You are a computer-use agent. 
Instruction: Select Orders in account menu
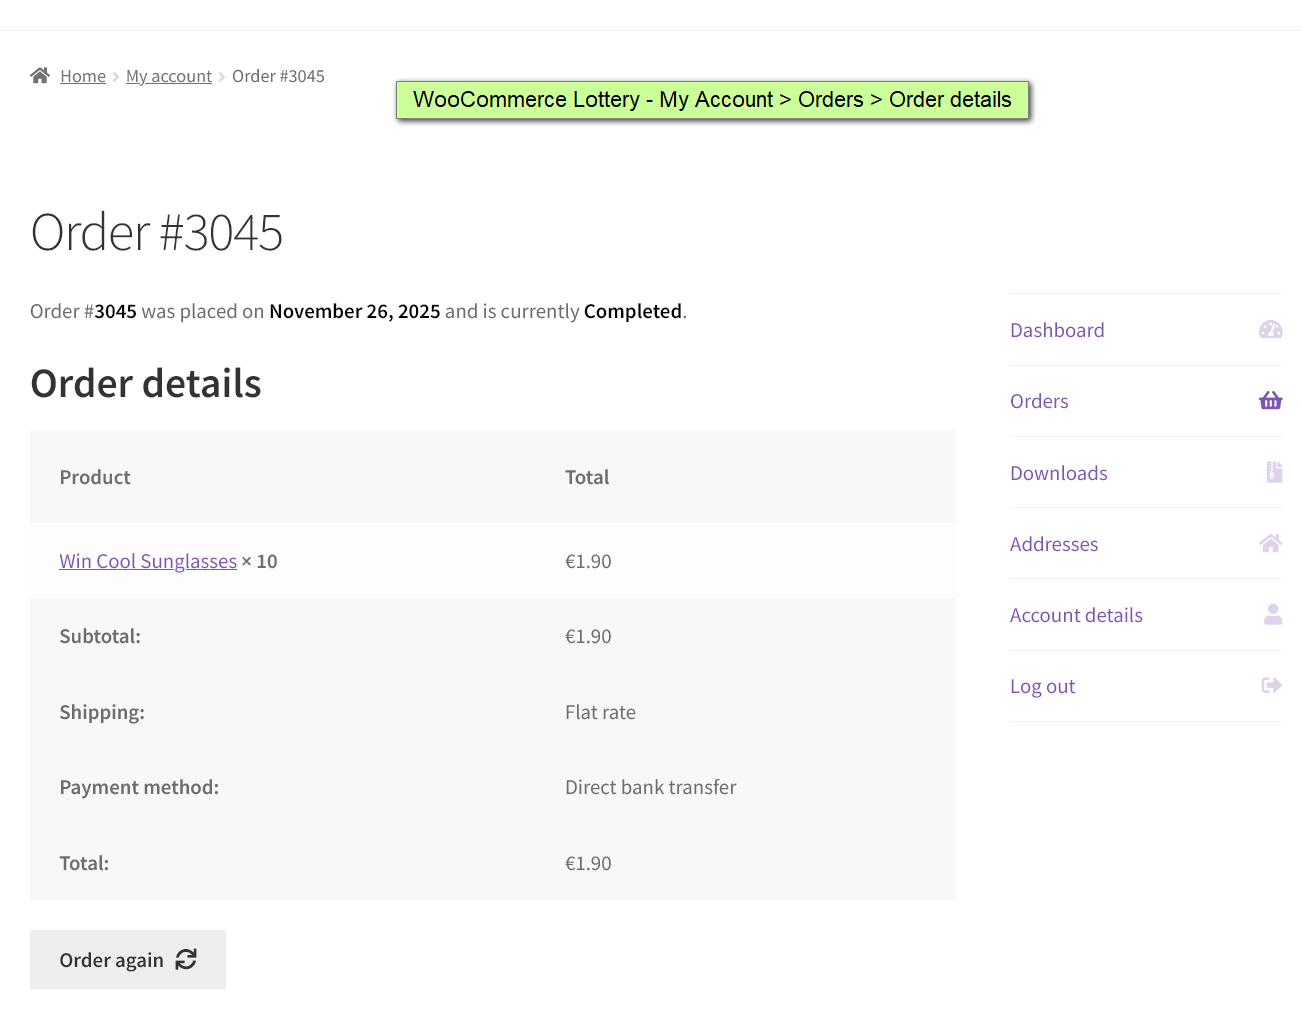(x=1039, y=401)
